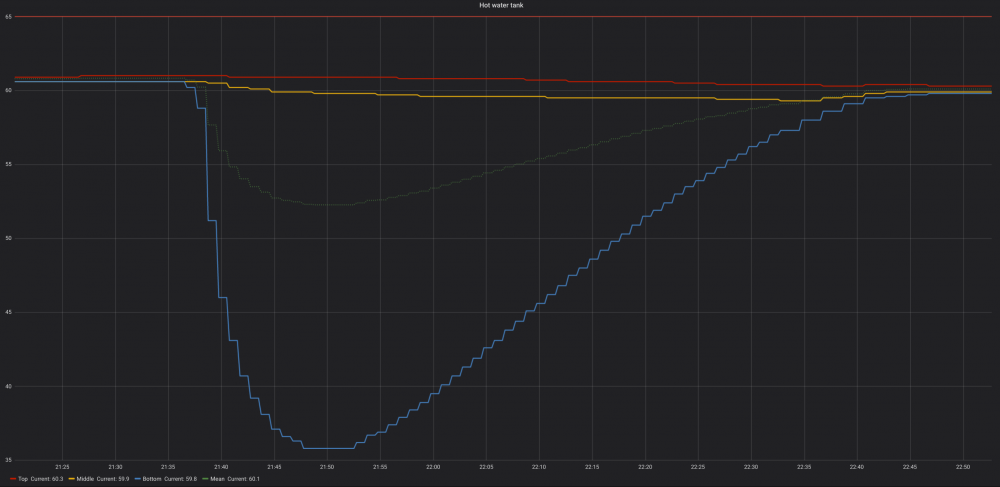The width and height of the screenshot is (1000, 487).
Task: Click the blue Bottom series color swatch
Action: 135,480
